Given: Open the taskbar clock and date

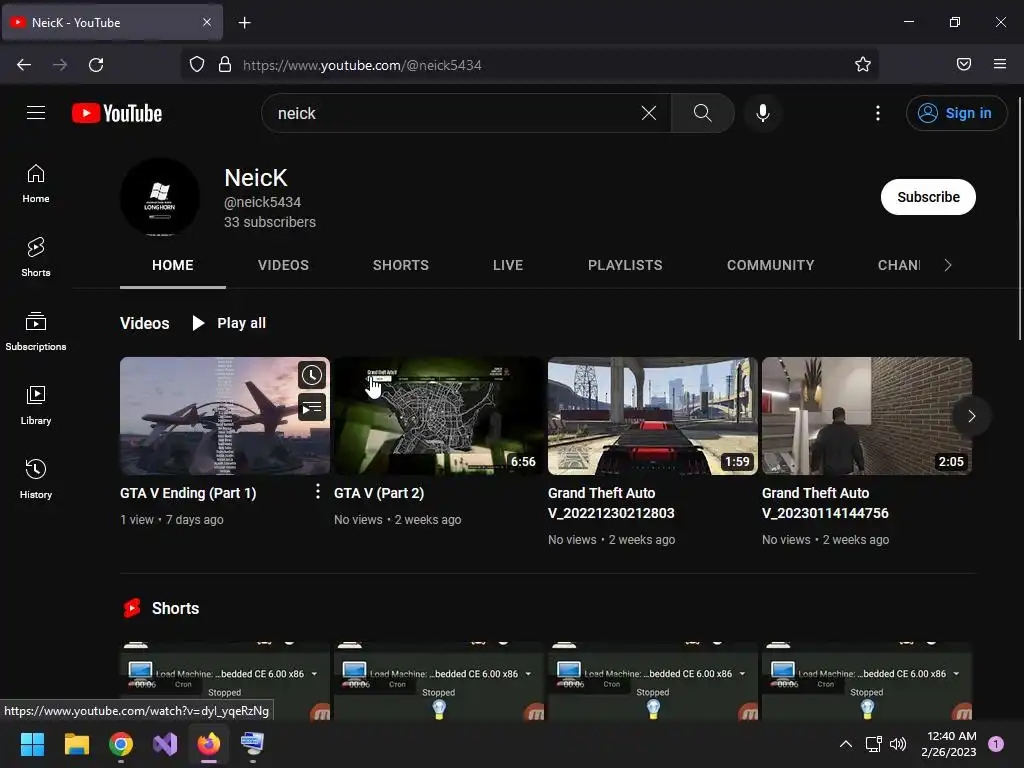Looking at the screenshot, I should point(949,744).
